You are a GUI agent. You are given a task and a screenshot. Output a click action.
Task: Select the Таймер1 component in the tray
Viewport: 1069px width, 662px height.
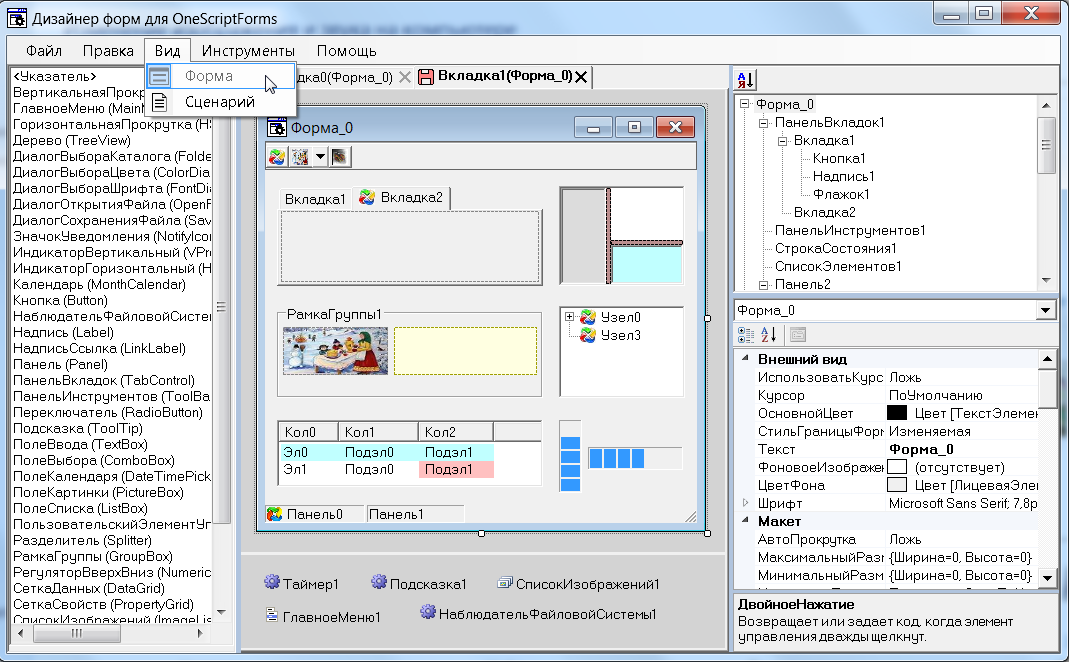(x=302, y=583)
